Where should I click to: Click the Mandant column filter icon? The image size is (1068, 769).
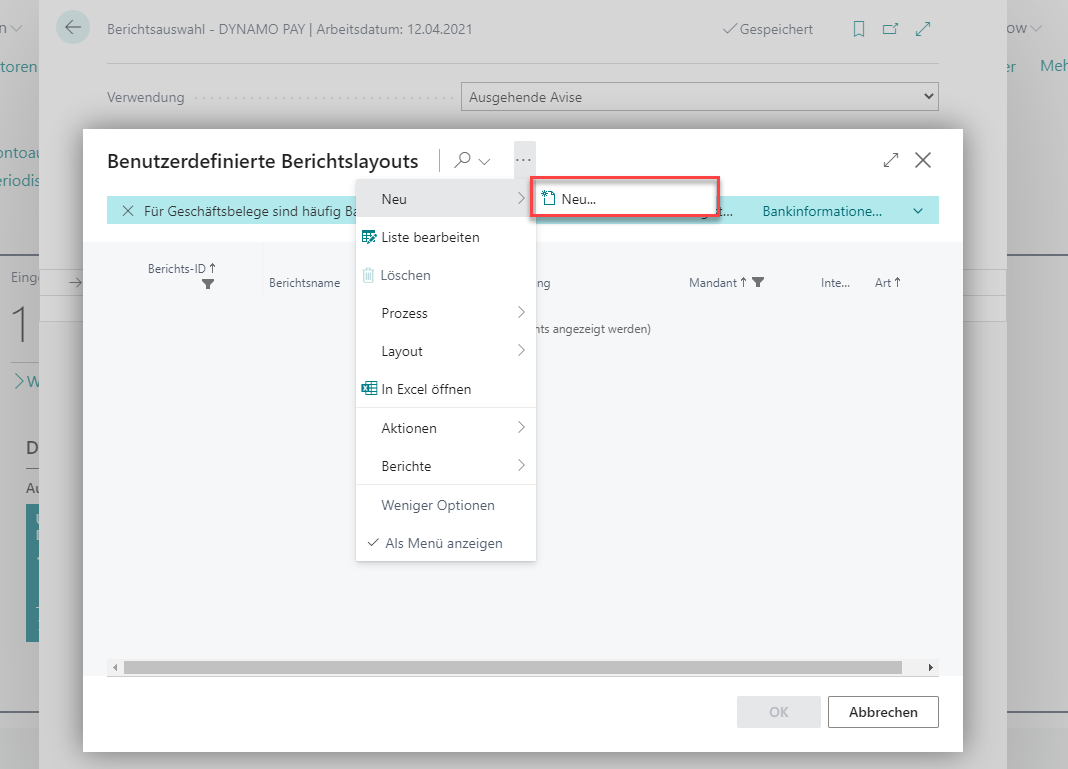pyautogui.click(x=758, y=283)
